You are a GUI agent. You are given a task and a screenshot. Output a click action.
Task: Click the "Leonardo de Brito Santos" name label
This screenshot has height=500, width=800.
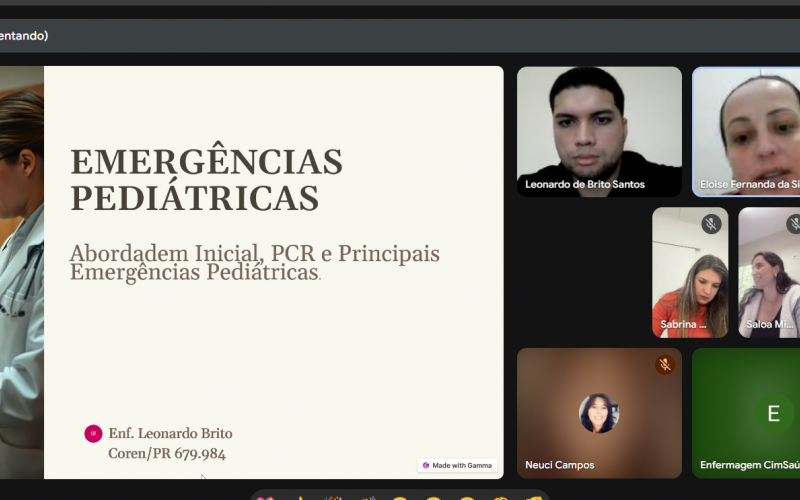(x=585, y=184)
